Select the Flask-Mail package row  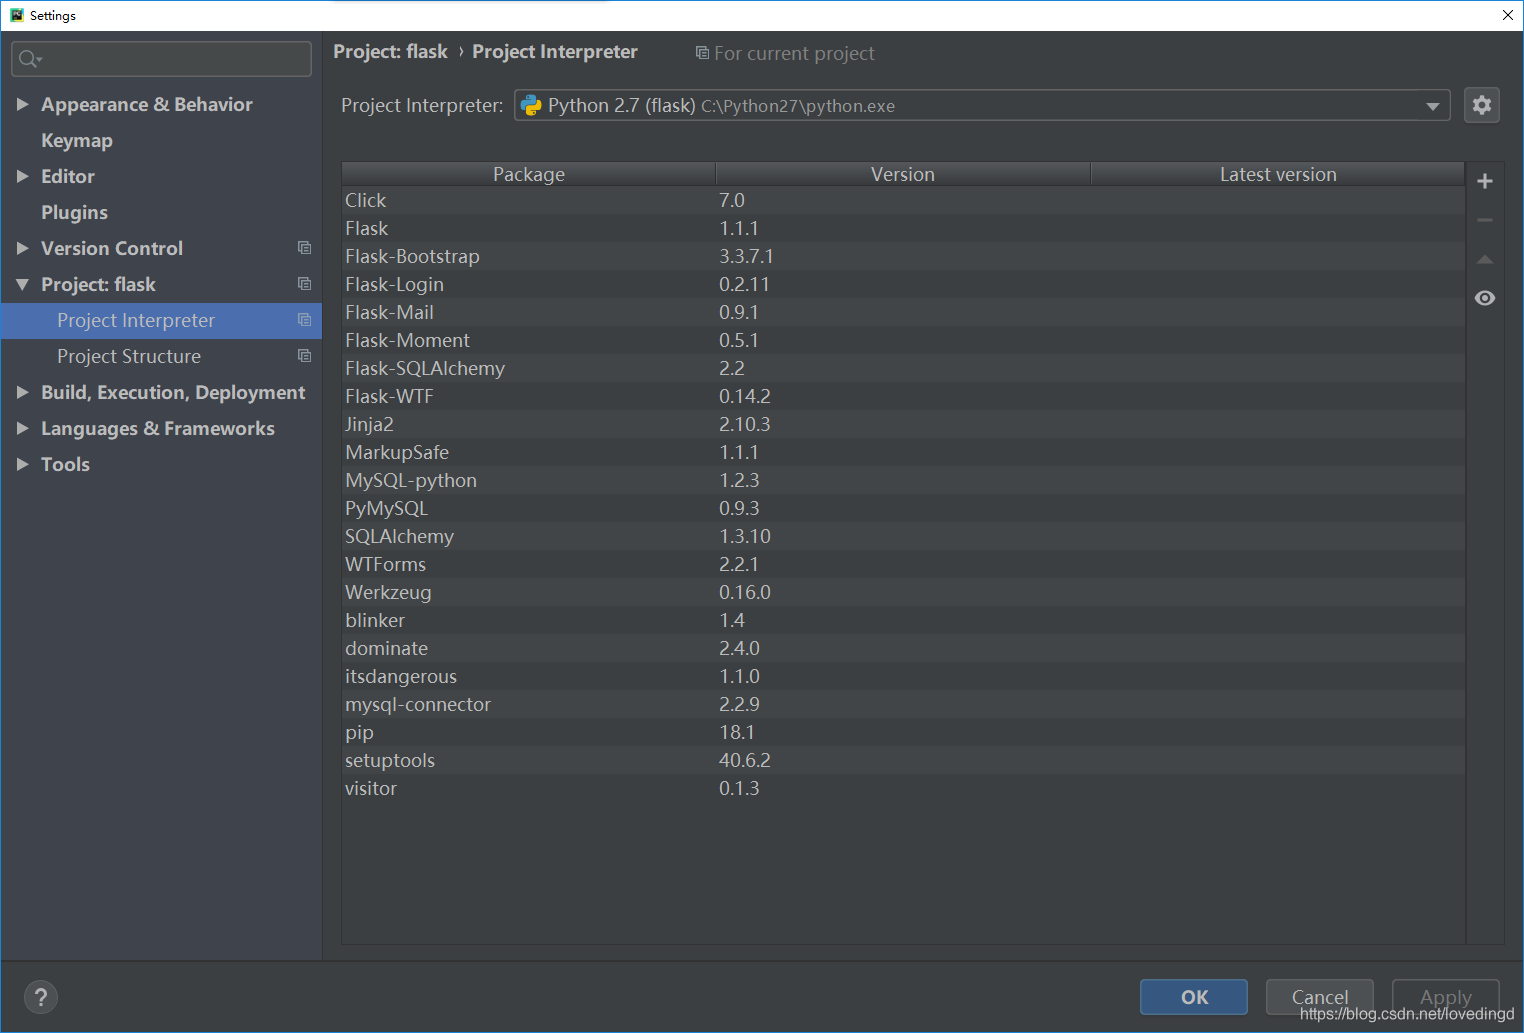point(903,312)
